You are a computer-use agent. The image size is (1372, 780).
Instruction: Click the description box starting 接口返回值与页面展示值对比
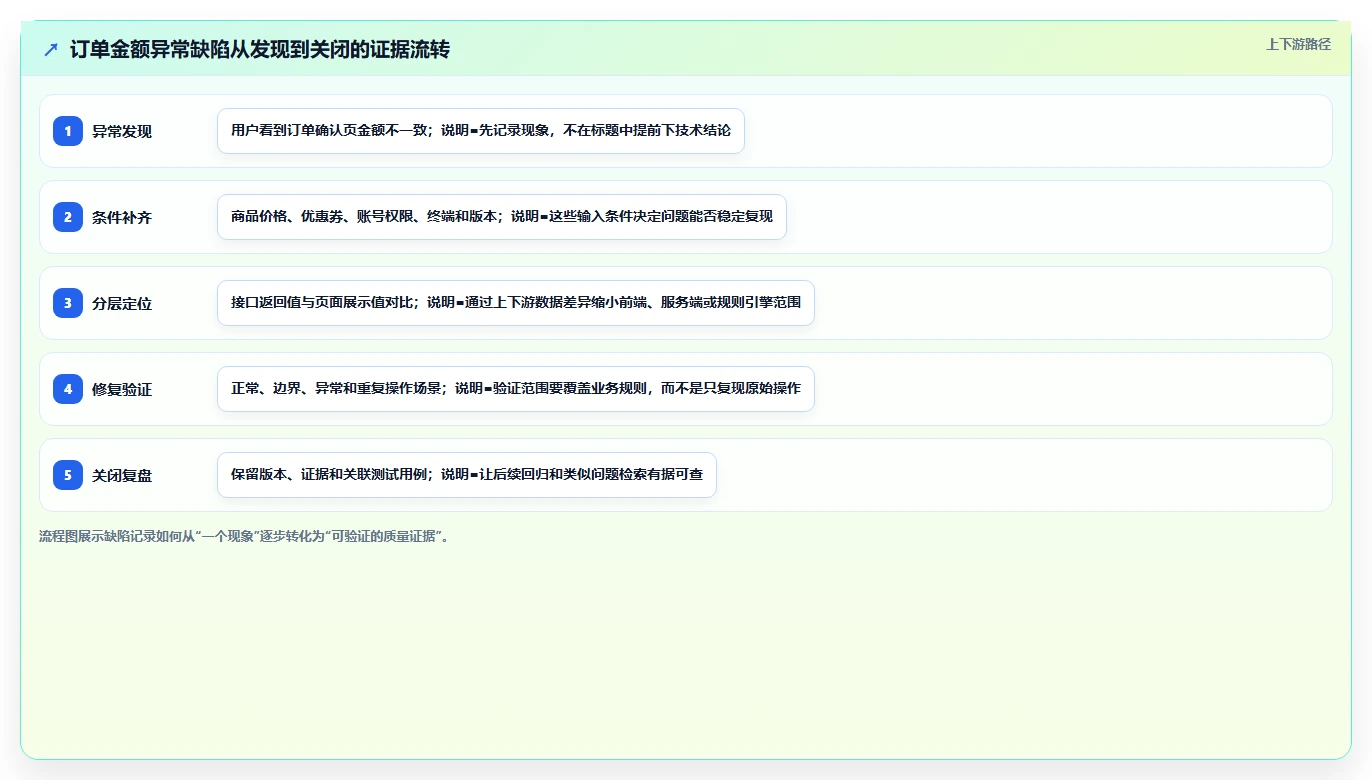(516, 303)
